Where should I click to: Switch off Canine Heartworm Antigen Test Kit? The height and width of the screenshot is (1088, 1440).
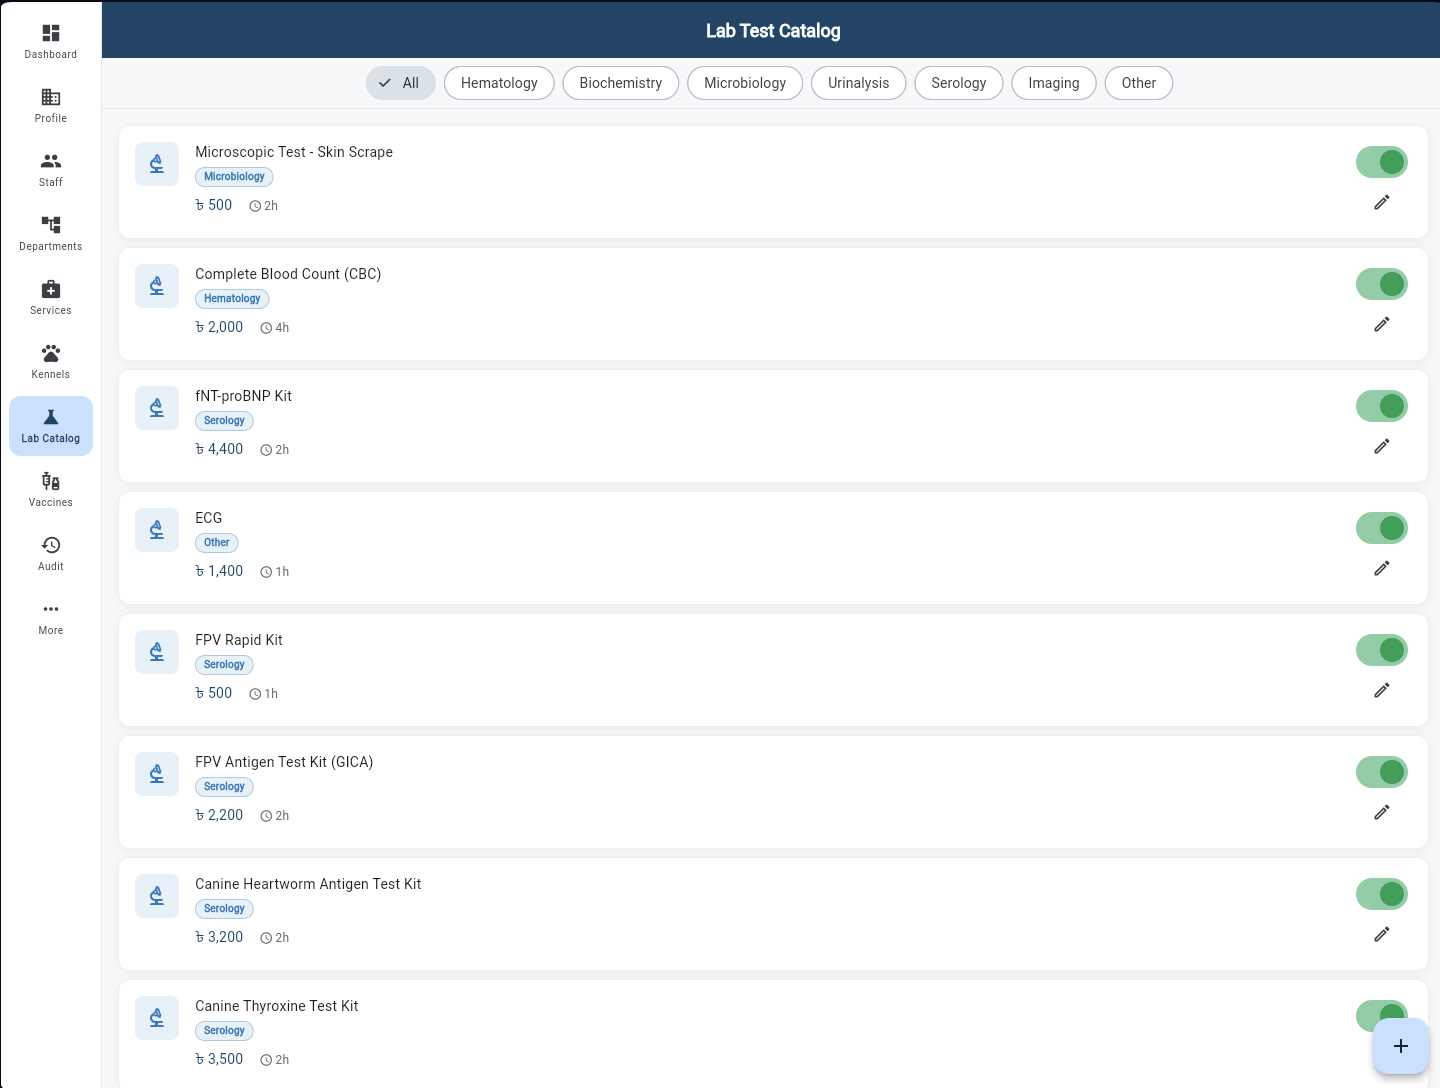1381,894
